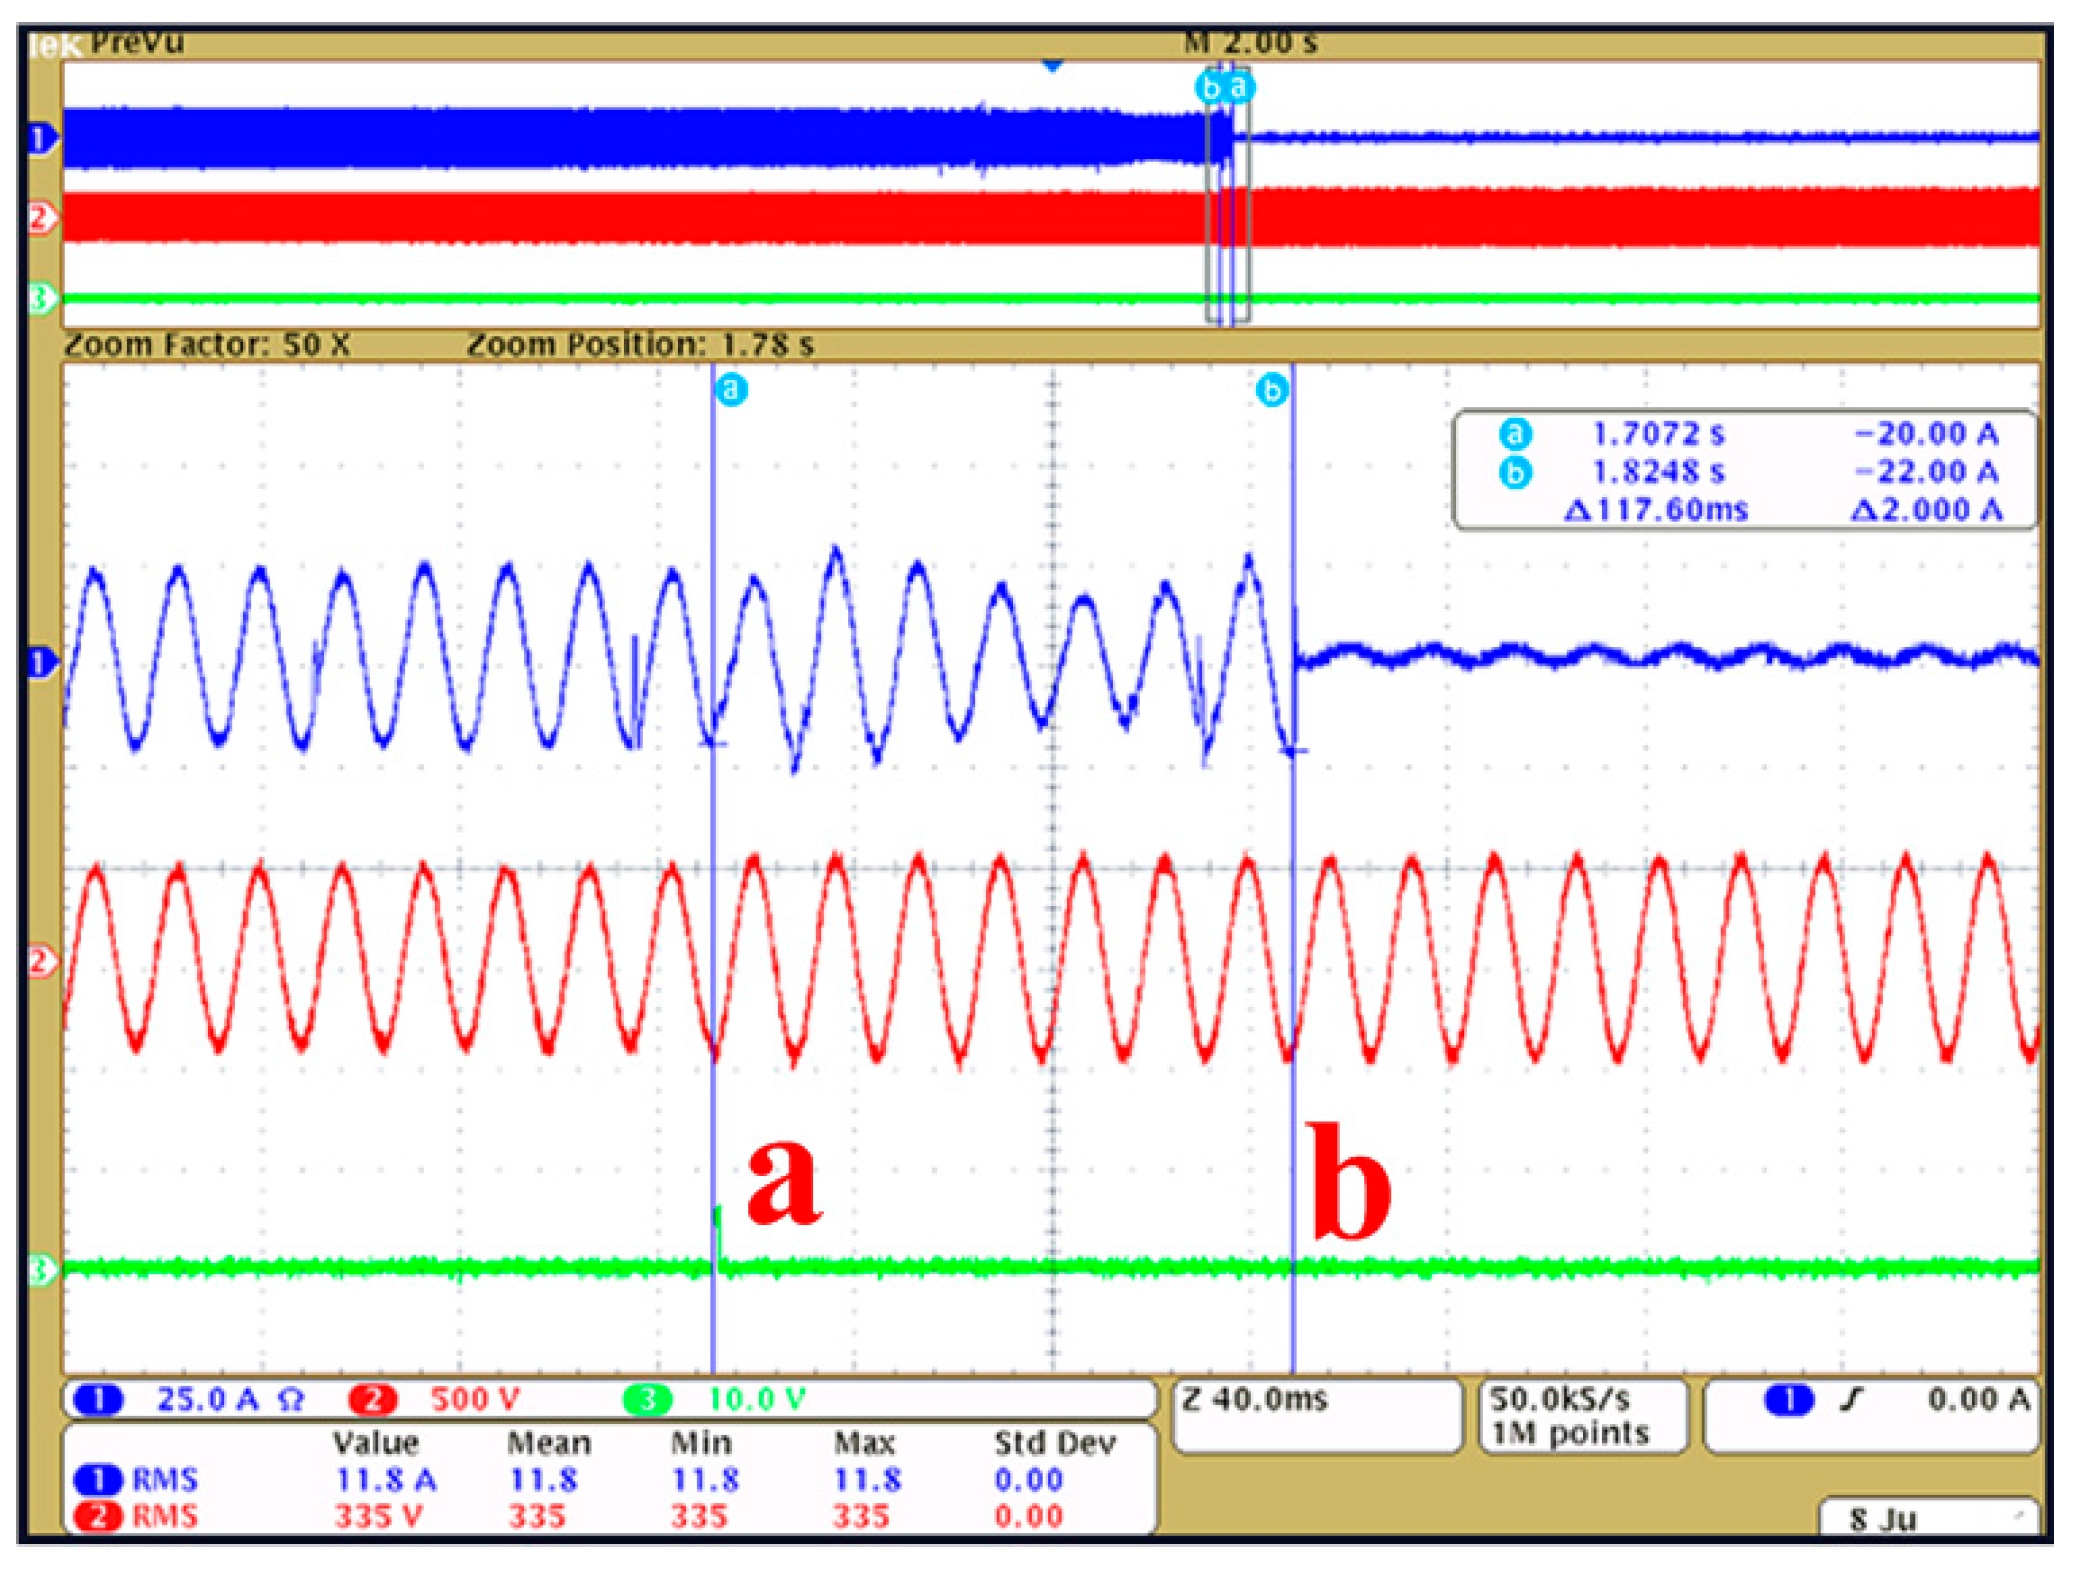Viewport: 2079px width, 1569px height.
Task: Click channel 1 marker in overview strip
Action: tap(41, 138)
